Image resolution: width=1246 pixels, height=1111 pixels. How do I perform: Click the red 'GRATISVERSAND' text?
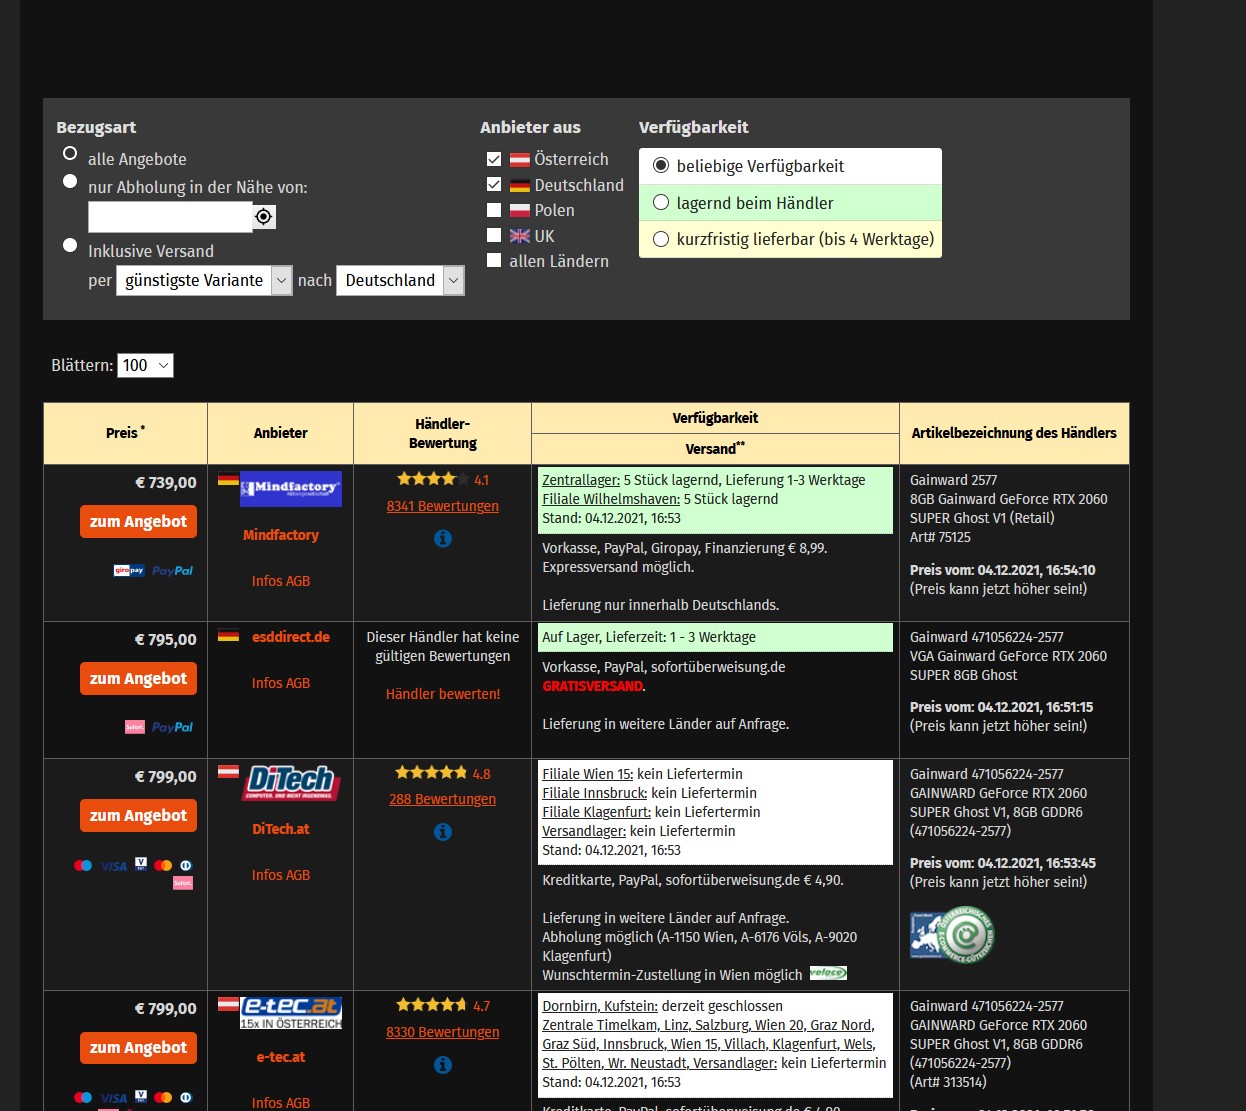593,686
